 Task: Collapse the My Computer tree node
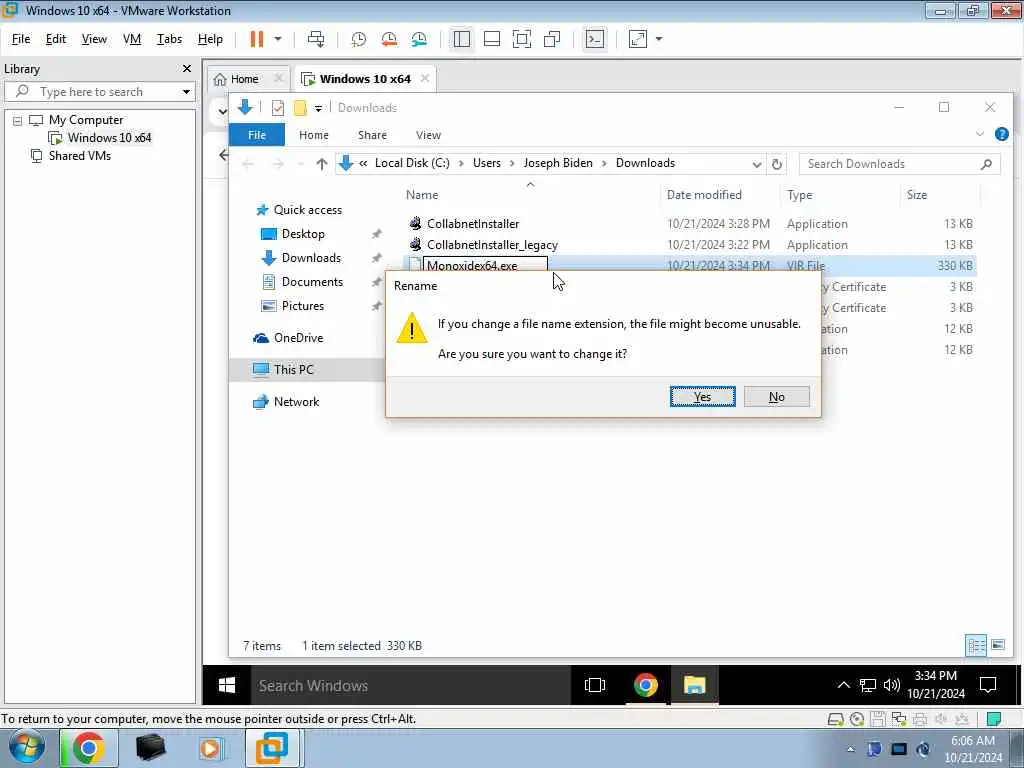[18, 121]
